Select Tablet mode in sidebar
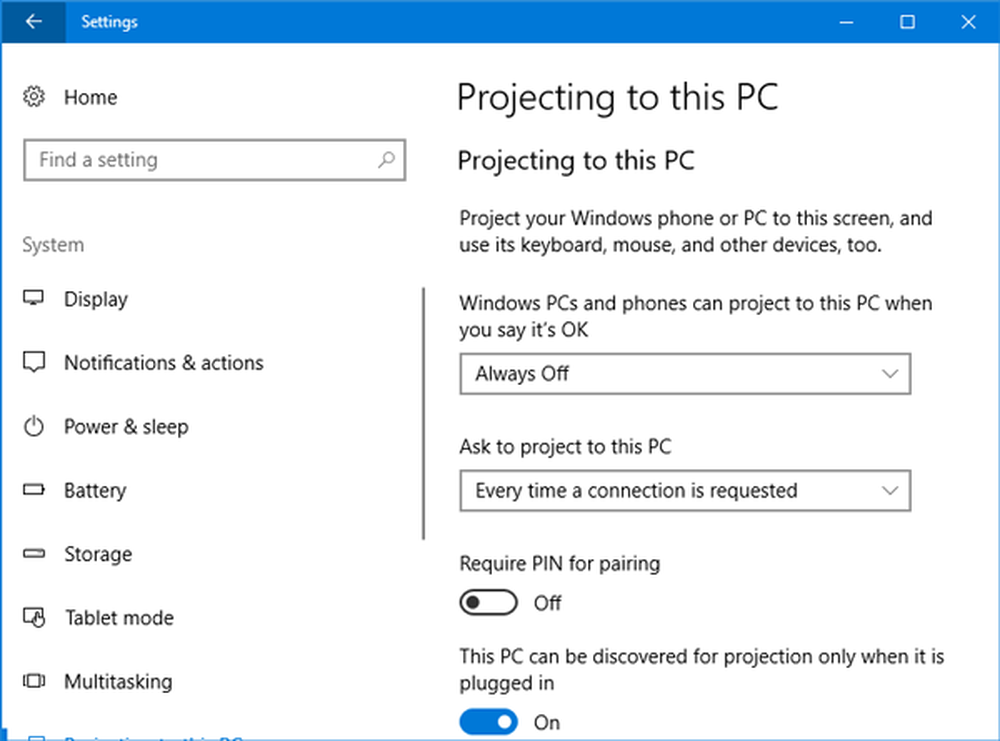Image resolution: width=1000 pixels, height=741 pixels. click(119, 618)
